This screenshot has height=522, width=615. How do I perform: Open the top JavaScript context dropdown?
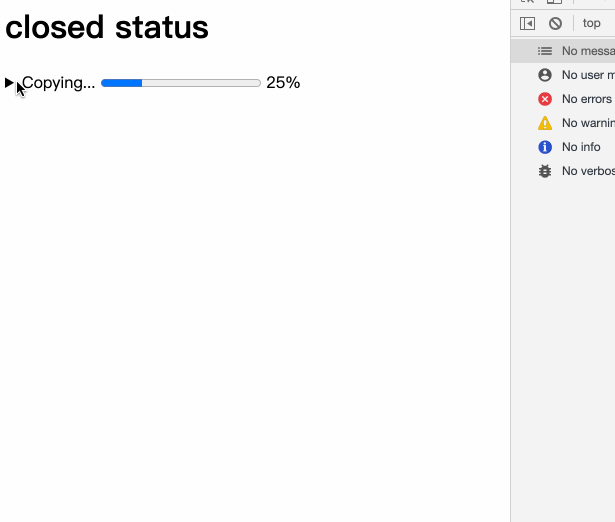592,23
